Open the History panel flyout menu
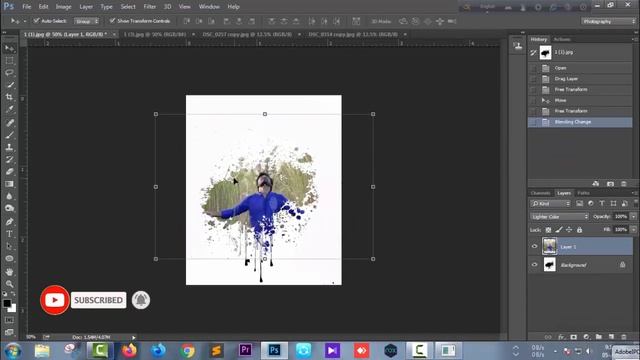Screen dimensions: 640x360 point(634,39)
